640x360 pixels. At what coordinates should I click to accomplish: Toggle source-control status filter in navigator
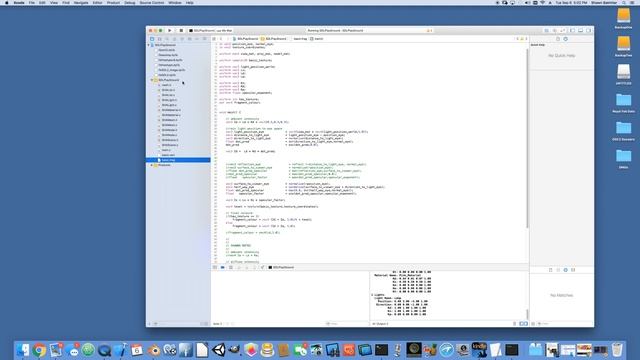tap(207, 324)
